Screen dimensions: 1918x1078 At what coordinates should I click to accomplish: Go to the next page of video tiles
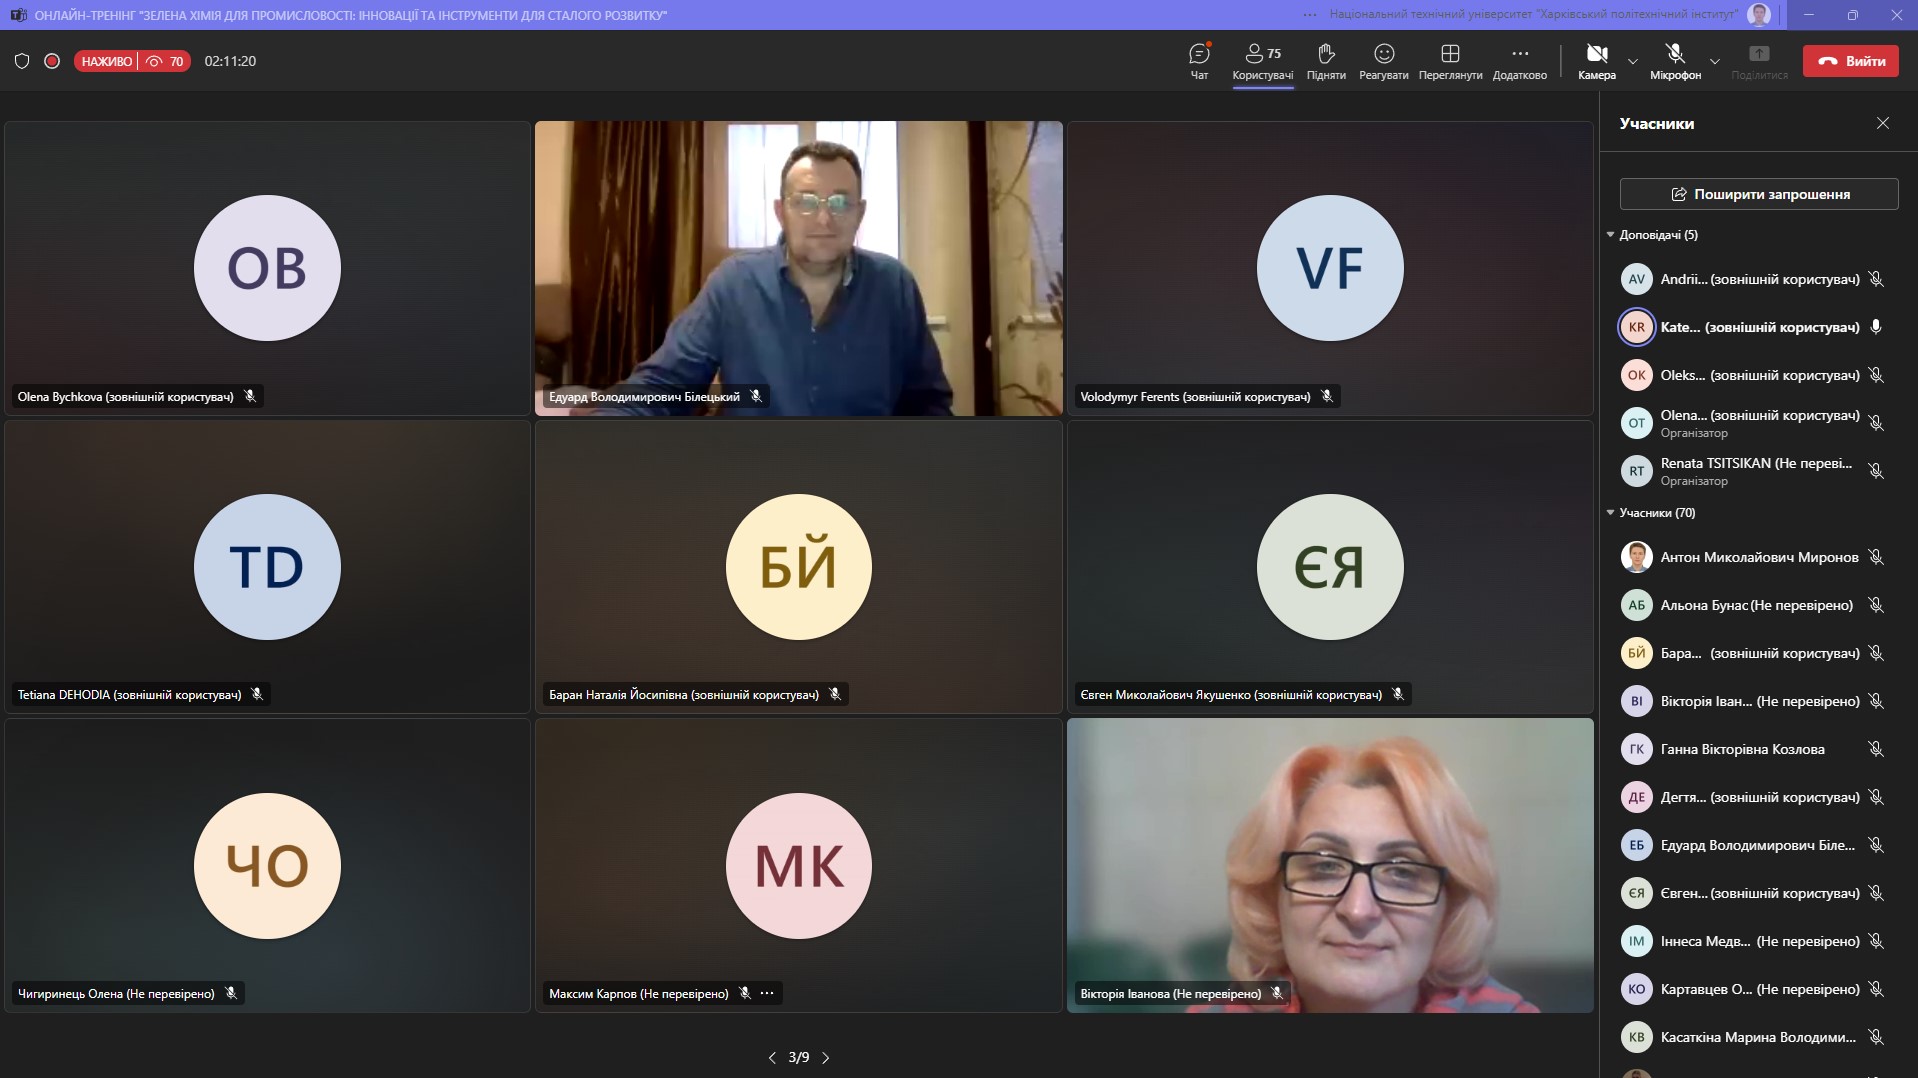pyautogui.click(x=826, y=1057)
